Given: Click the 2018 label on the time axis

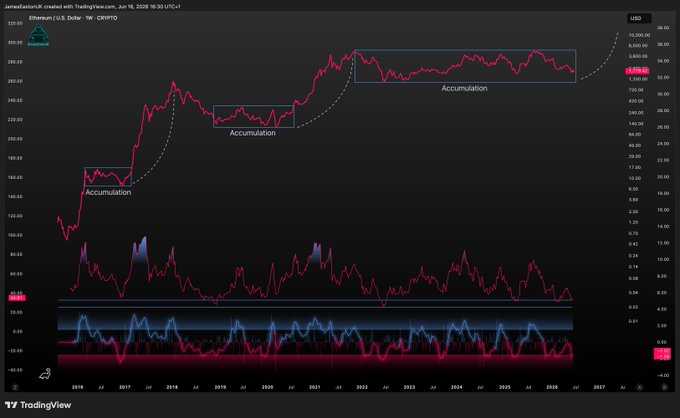Looking at the screenshot, I should click(172, 387).
